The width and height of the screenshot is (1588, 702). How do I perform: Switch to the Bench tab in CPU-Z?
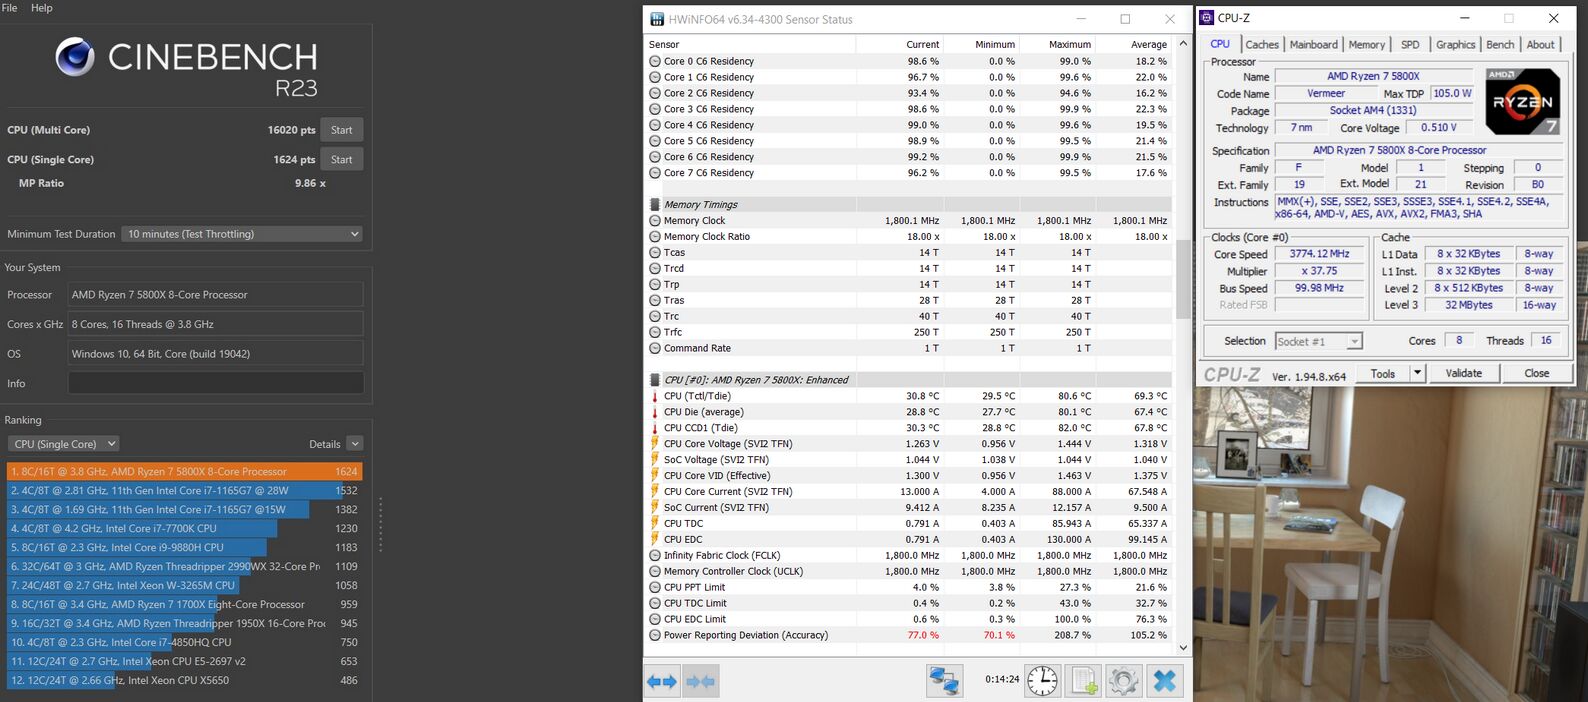[1500, 45]
